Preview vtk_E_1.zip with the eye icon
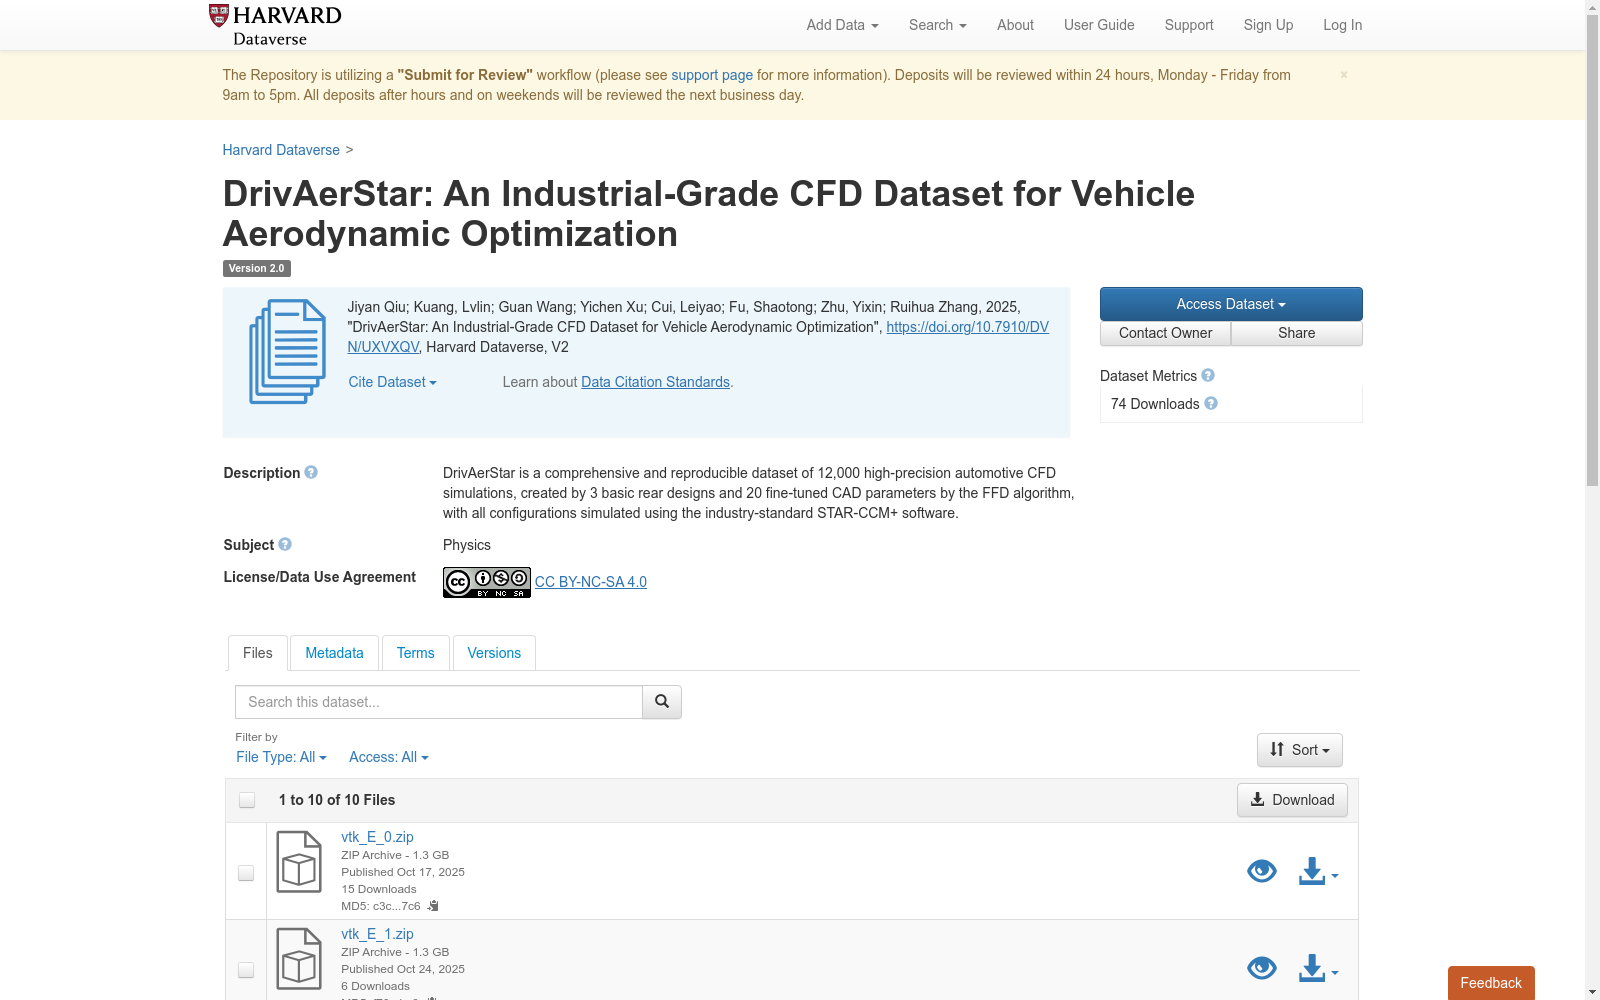Image resolution: width=1600 pixels, height=1000 pixels. (1262, 968)
